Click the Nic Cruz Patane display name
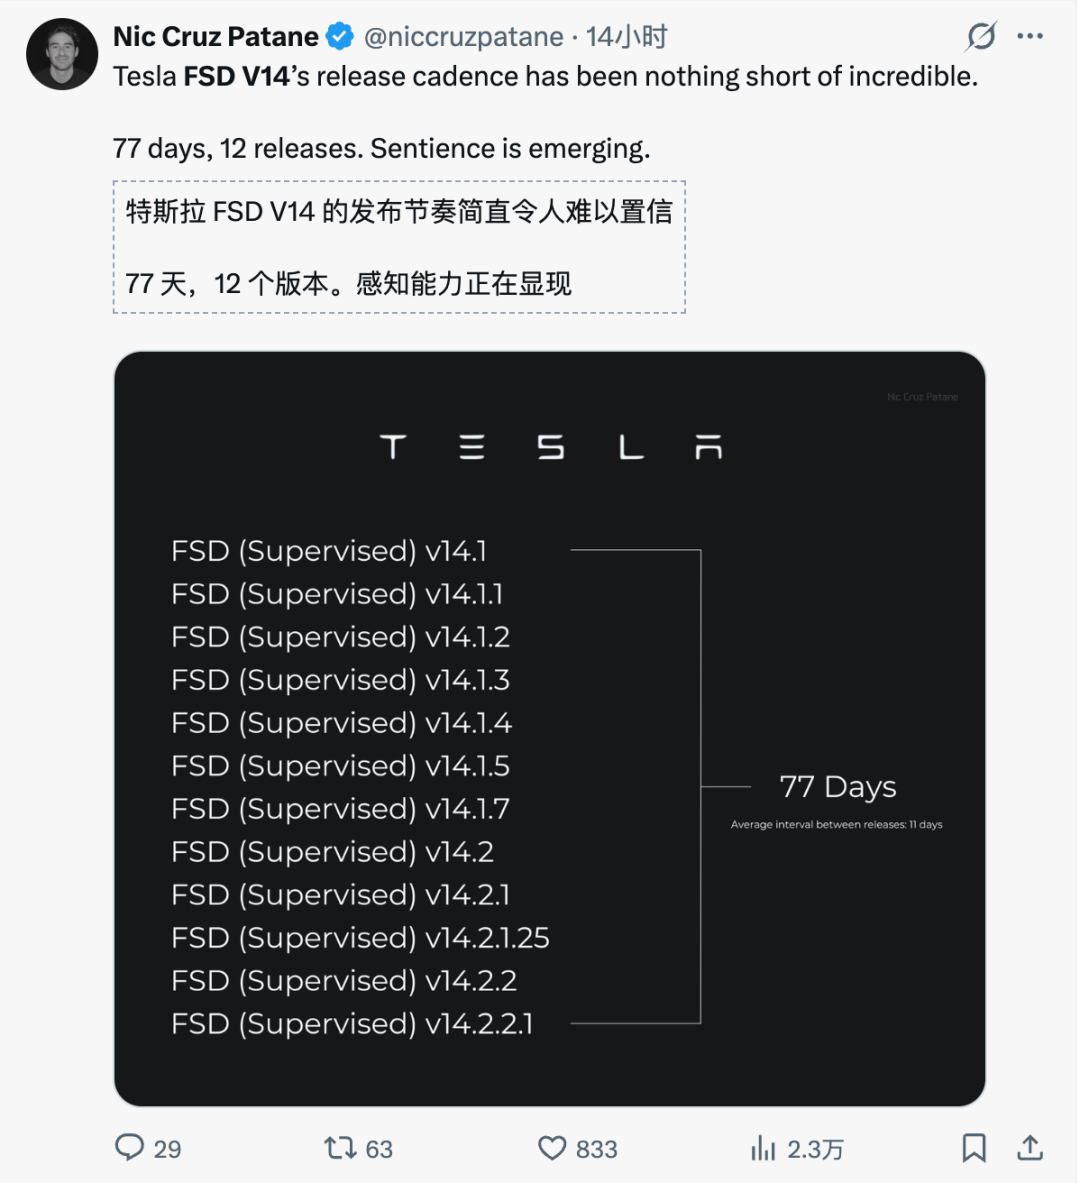Image resolution: width=1080 pixels, height=1183 pixels. (216, 37)
